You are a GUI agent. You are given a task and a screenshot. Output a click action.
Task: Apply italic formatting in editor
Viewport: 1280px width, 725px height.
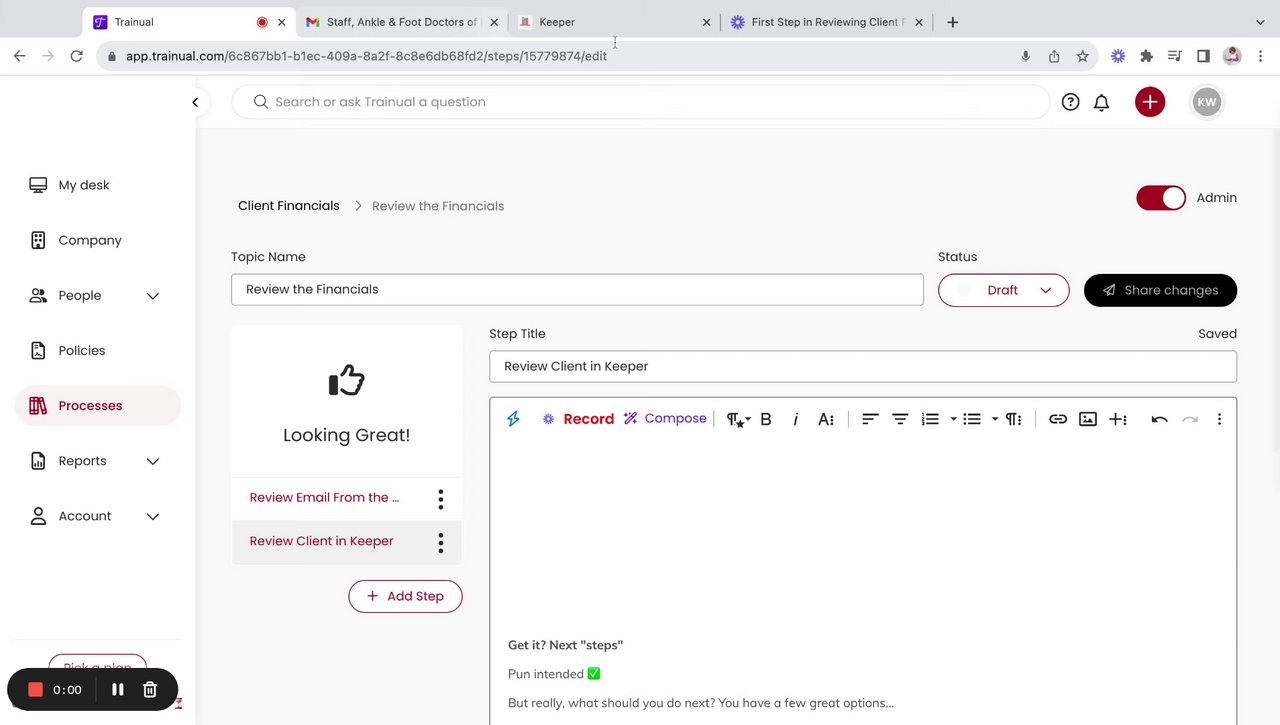tap(795, 419)
